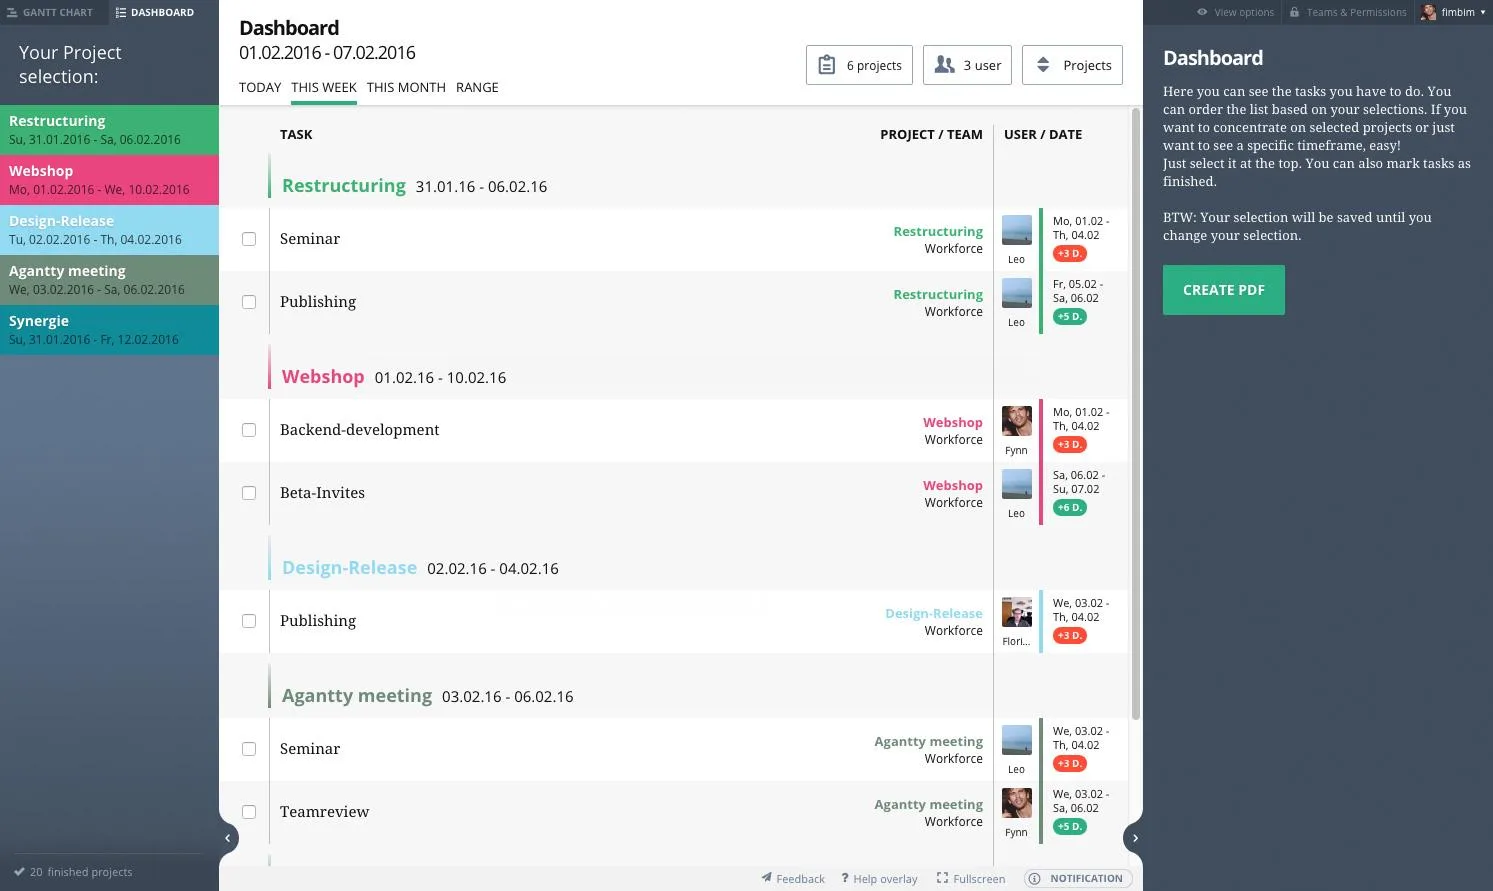Click Leo's avatar on Restructuring Seminar row

coord(1017,230)
